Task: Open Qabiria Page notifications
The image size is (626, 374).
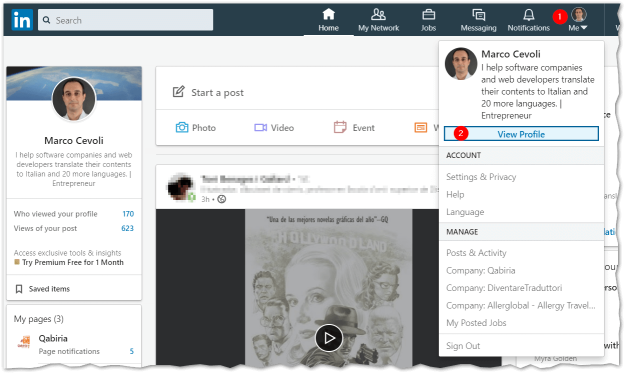Action: [69, 351]
